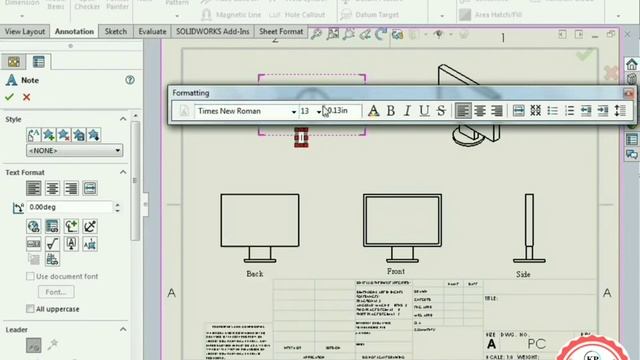Toggle Italic in Formatting toolbar
This screenshot has height=360, width=640.
pos(407,111)
